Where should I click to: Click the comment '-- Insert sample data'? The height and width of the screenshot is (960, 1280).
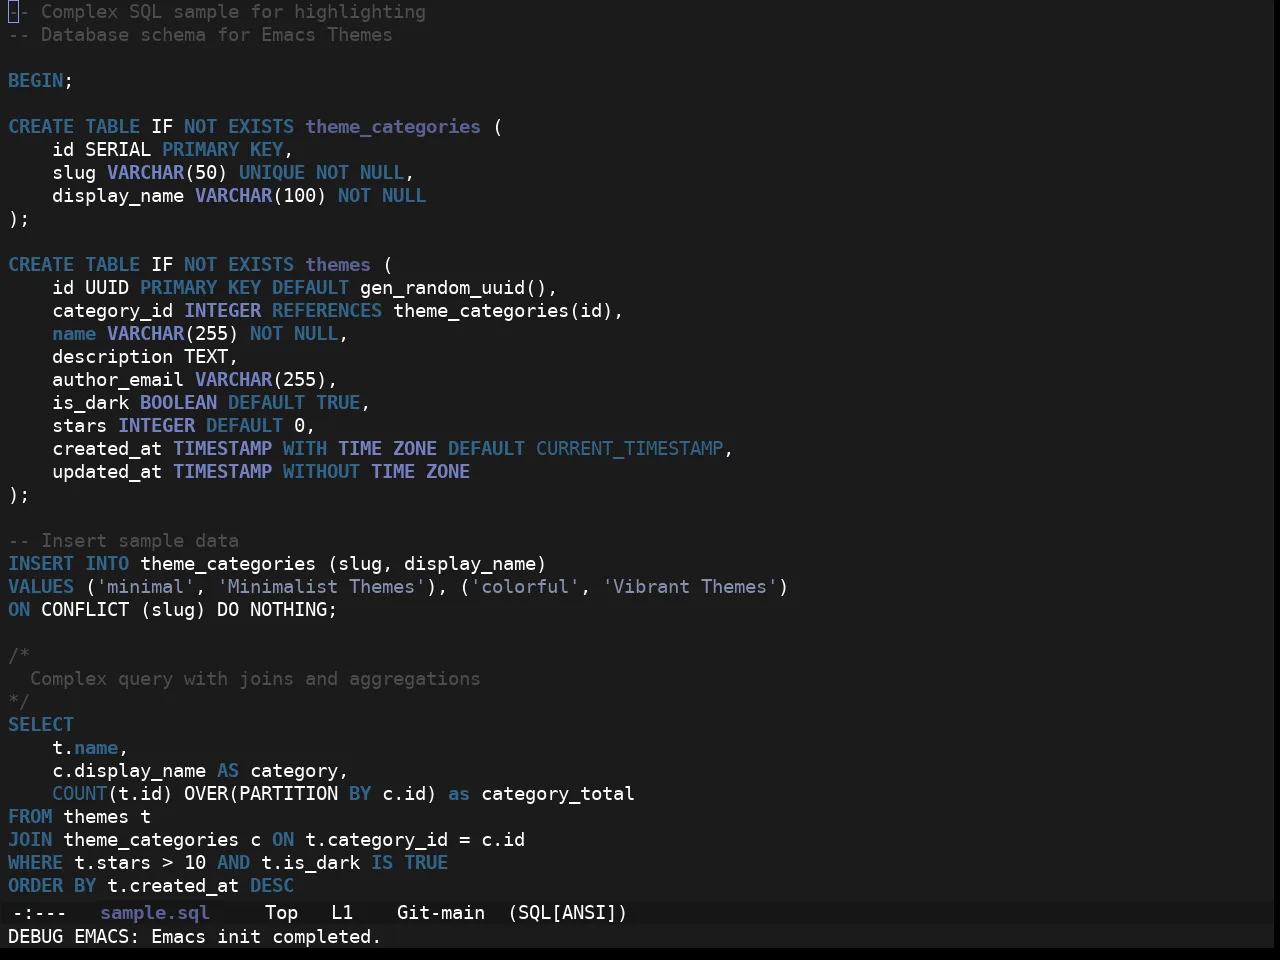(123, 540)
